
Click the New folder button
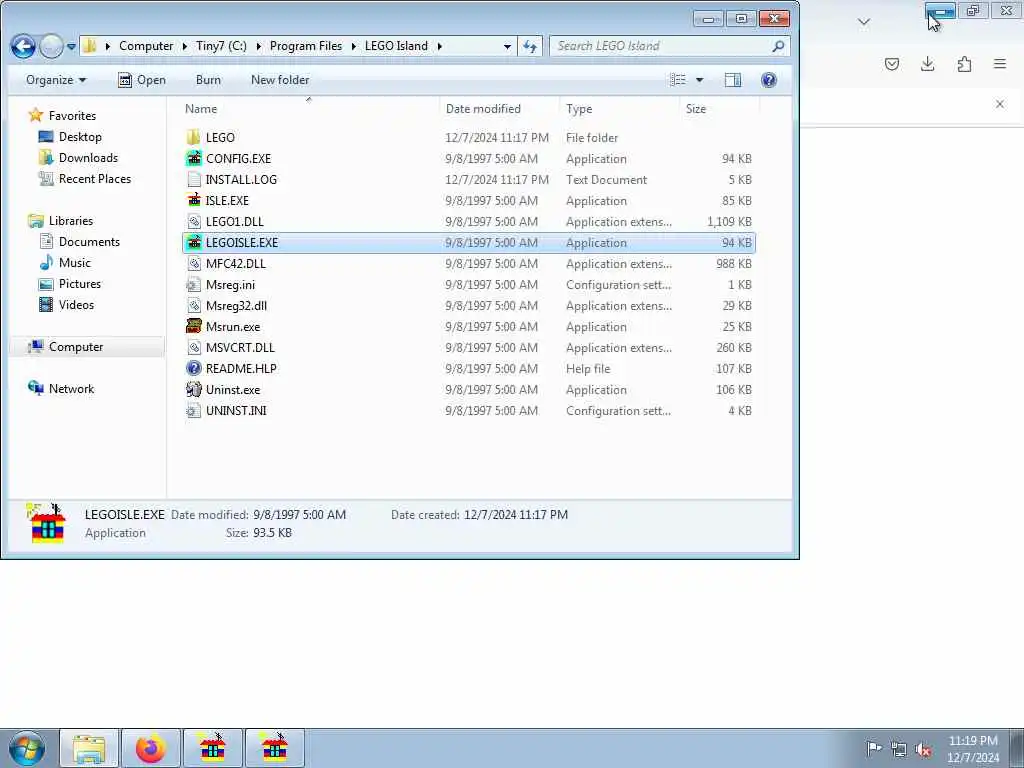click(280, 80)
